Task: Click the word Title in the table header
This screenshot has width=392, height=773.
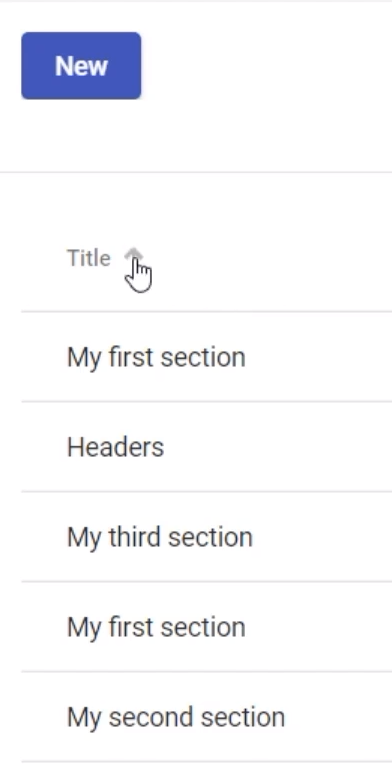Action: pos(89,258)
